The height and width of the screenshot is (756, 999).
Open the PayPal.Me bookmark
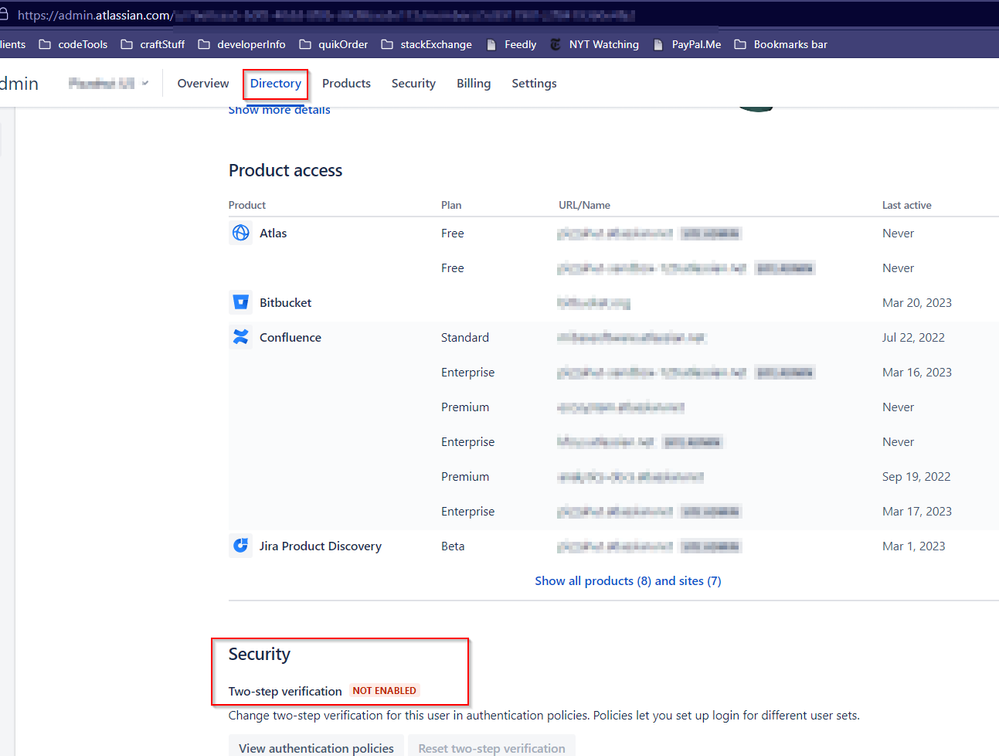point(687,45)
